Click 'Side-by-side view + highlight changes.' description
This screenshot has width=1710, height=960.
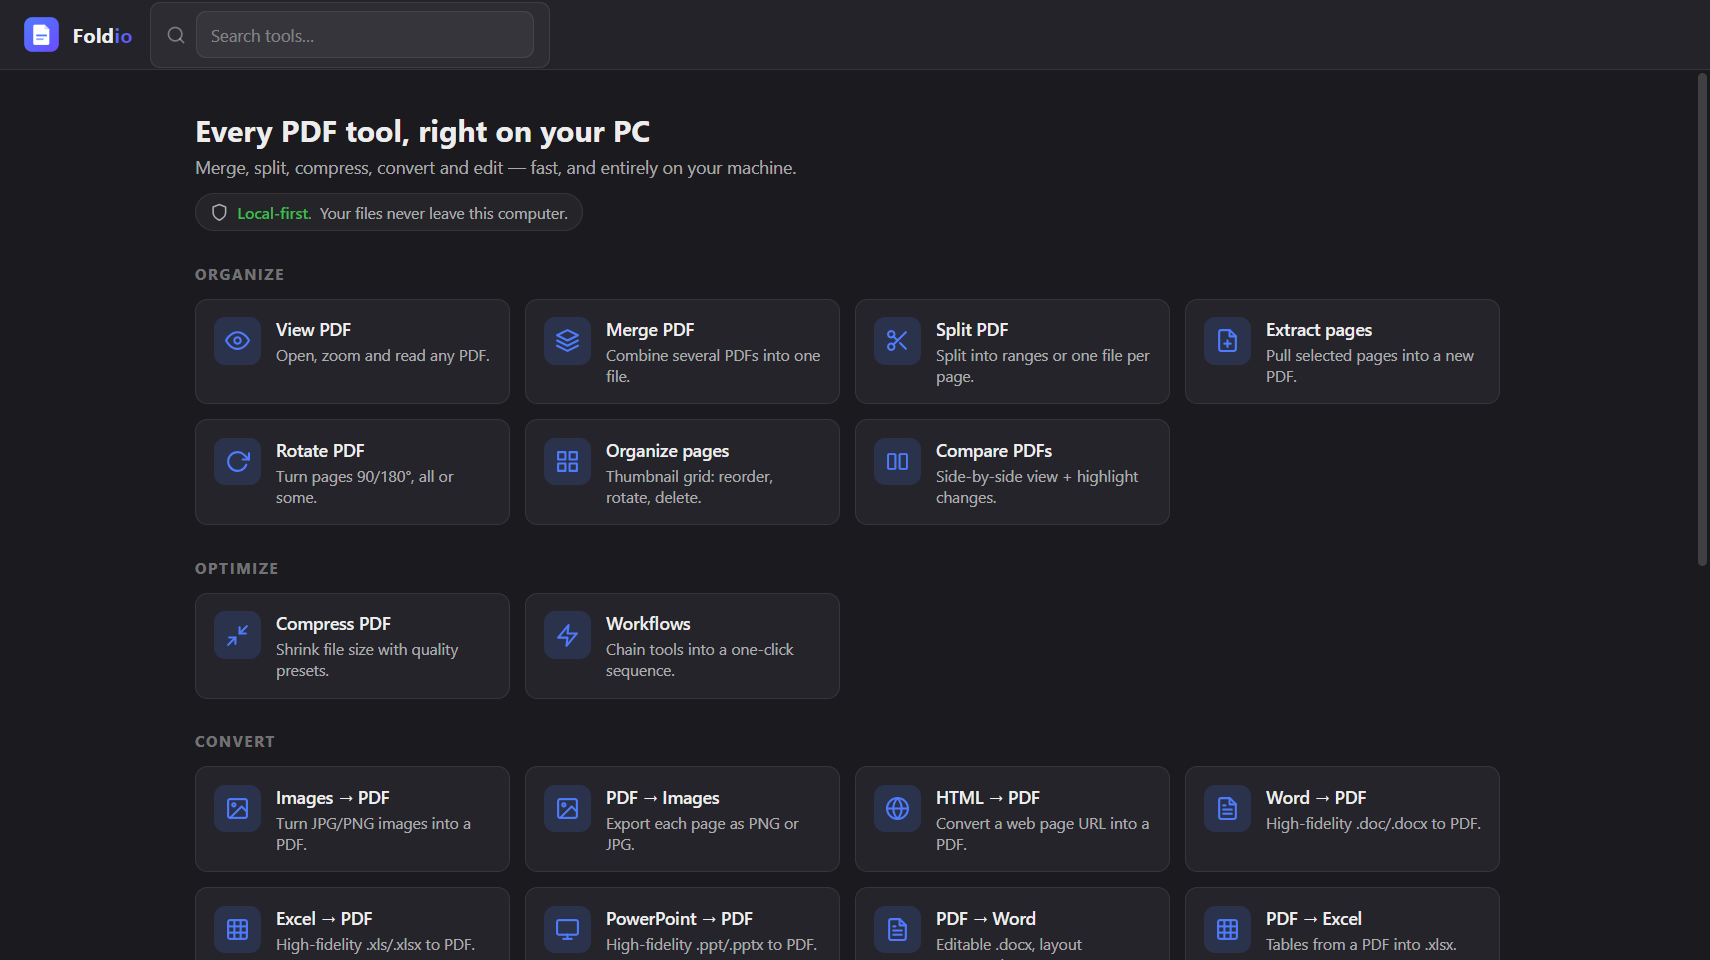(x=1037, y=487)
